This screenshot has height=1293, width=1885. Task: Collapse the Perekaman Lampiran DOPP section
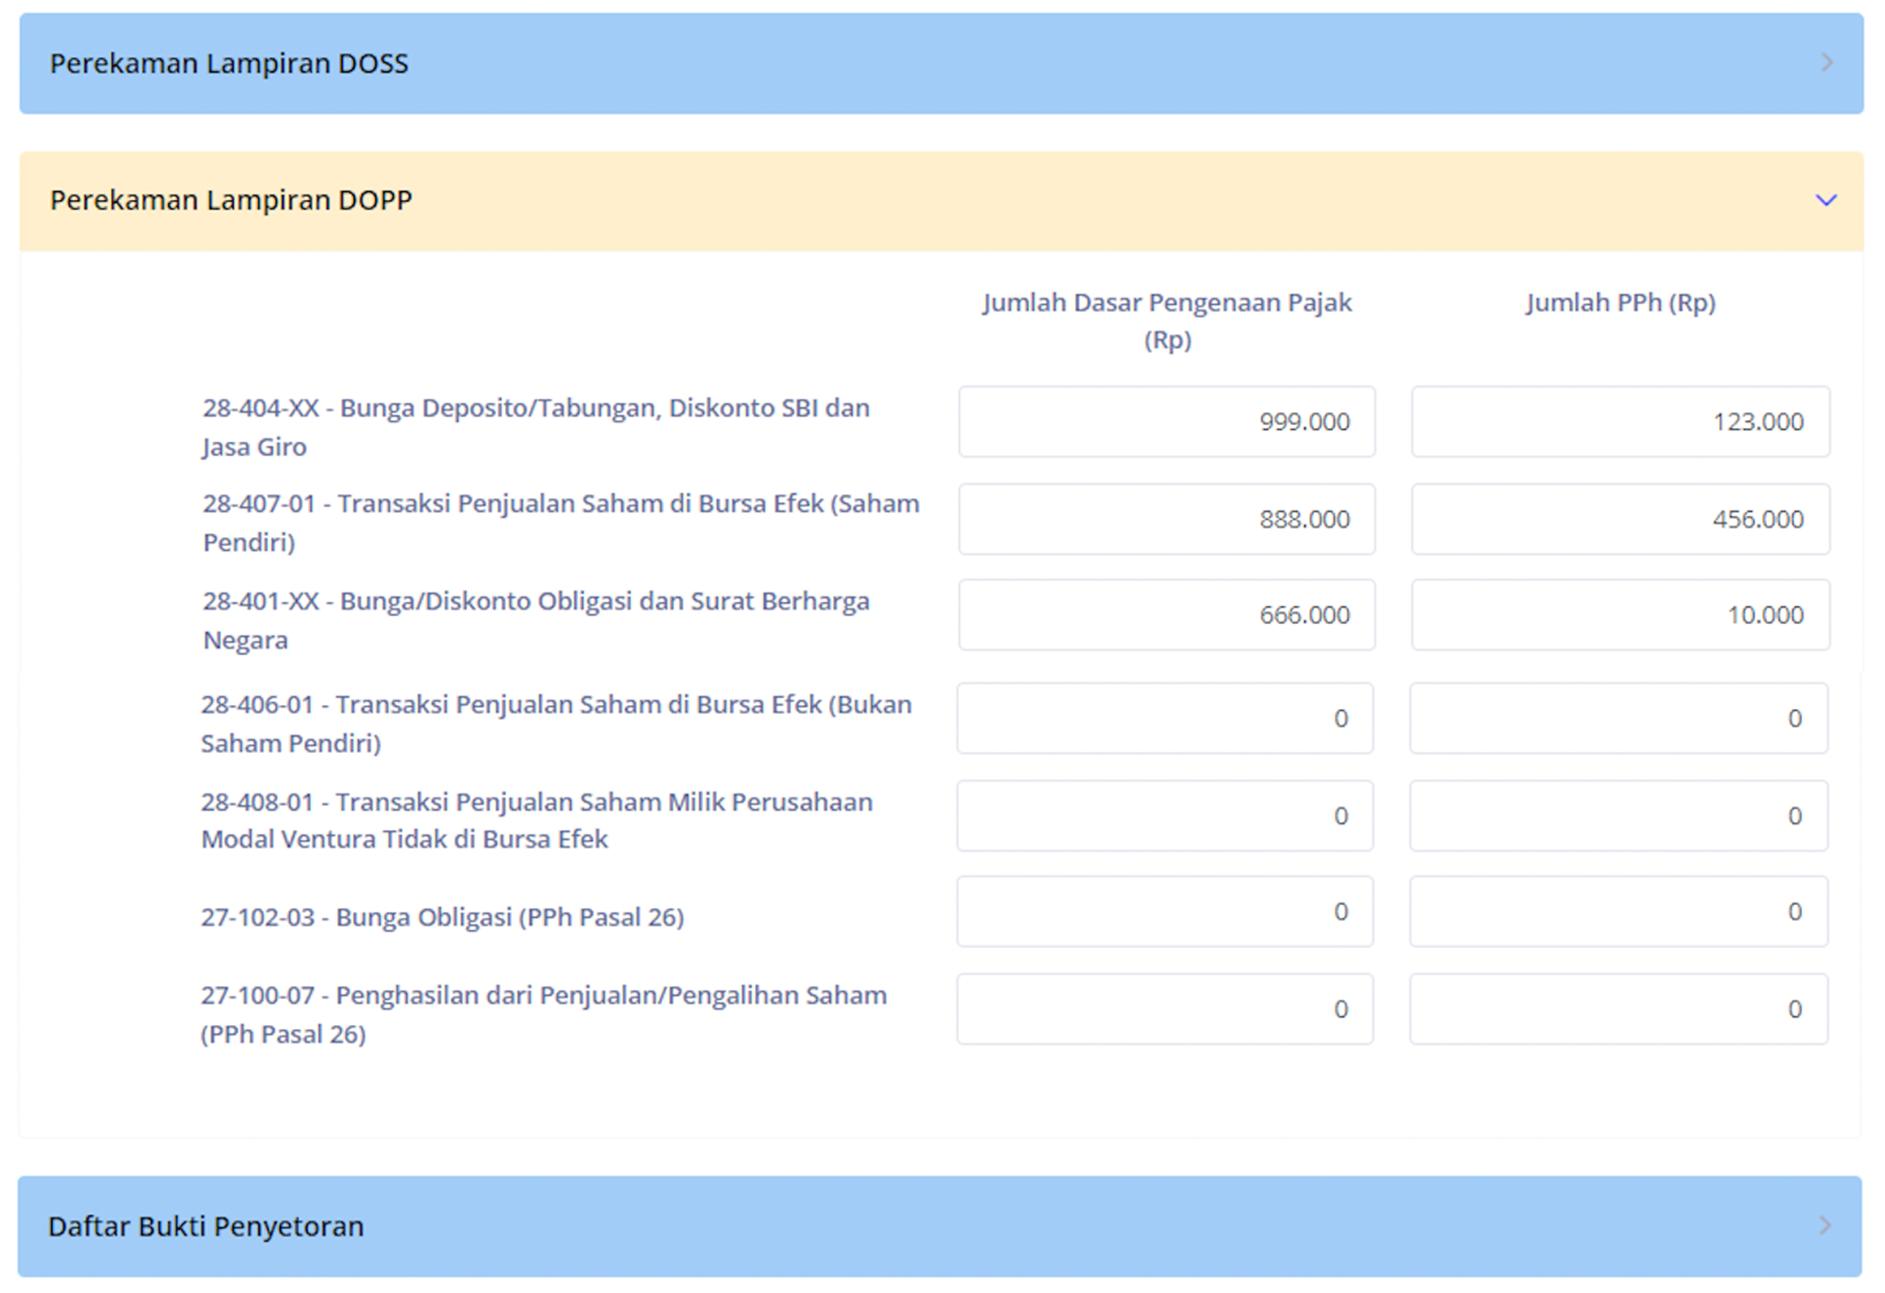tap(940, 200)
